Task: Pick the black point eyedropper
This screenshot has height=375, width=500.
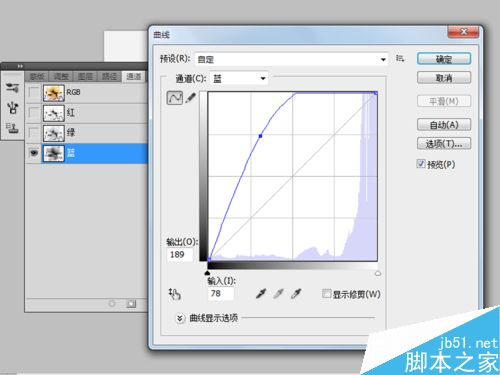Action: [261, 294]
